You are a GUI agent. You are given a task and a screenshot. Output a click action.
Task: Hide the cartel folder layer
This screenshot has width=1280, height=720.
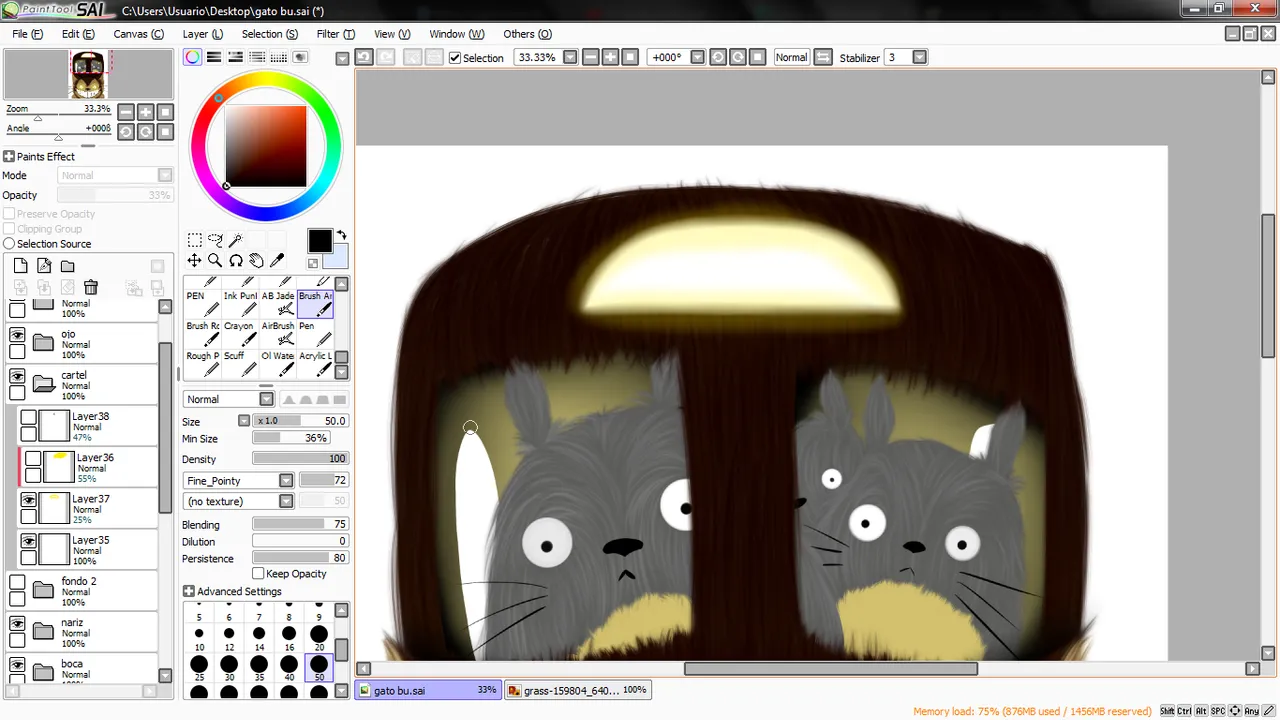(x=17, y=377)
